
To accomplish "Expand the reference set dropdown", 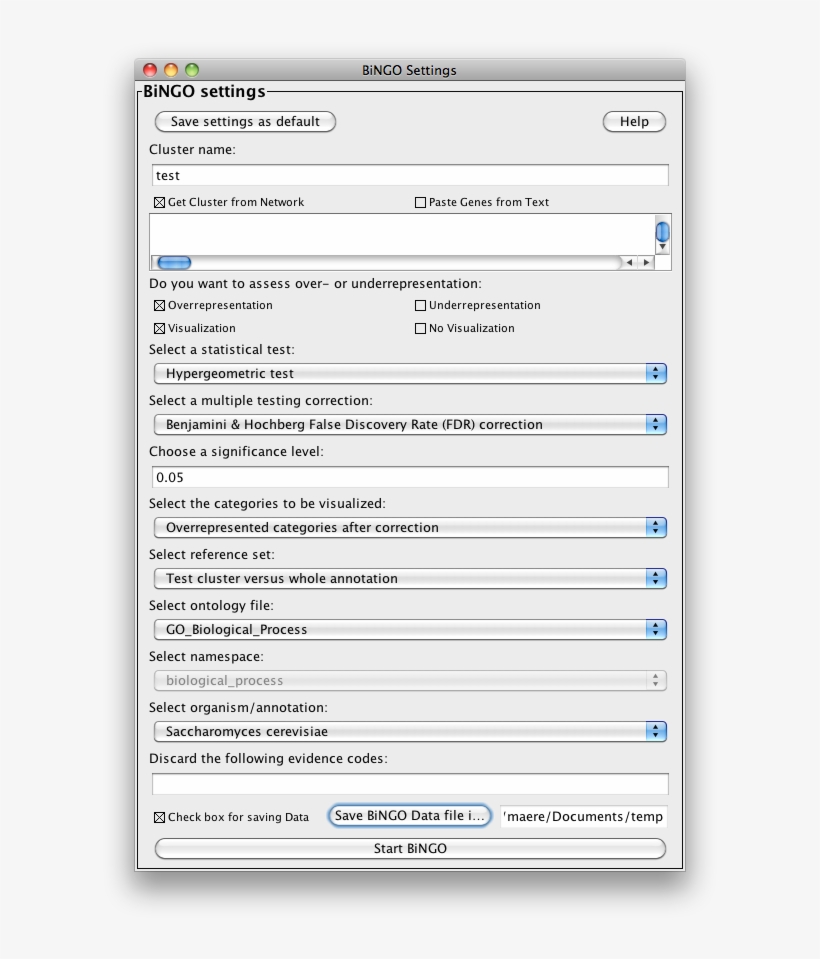I will point(410,578).
